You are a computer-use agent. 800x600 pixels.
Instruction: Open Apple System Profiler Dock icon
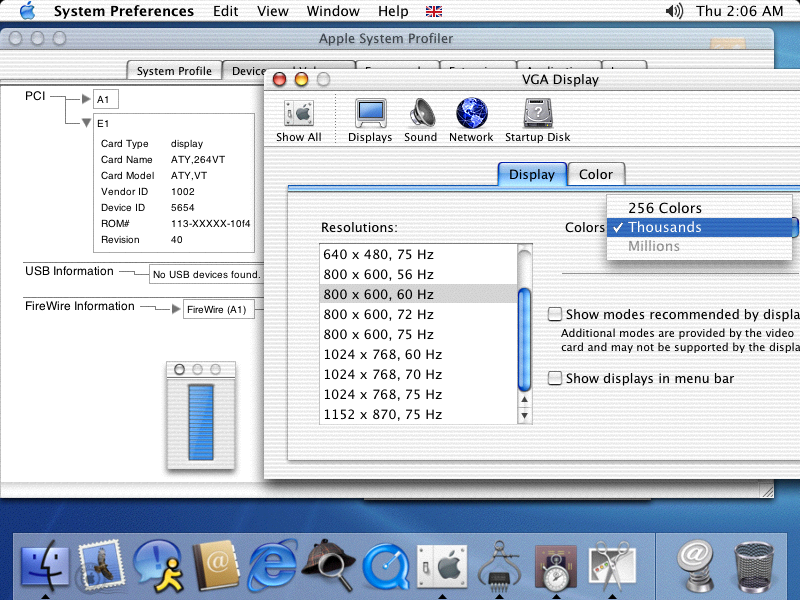[499, 565]
